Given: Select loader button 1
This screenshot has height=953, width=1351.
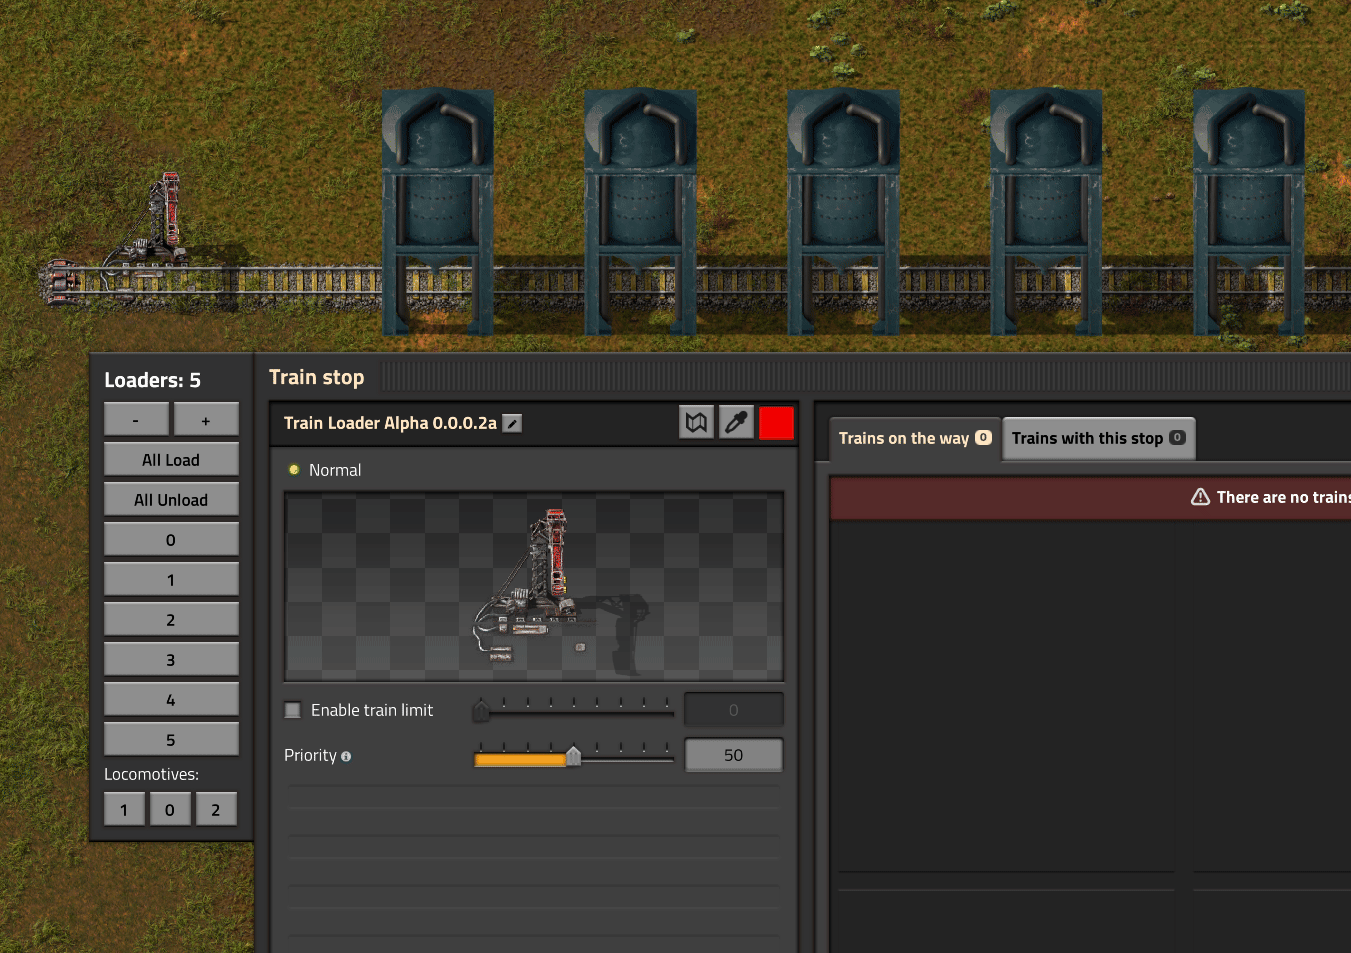Looking at the screenshot, I should pyautogui.click(x=171, y=580).
